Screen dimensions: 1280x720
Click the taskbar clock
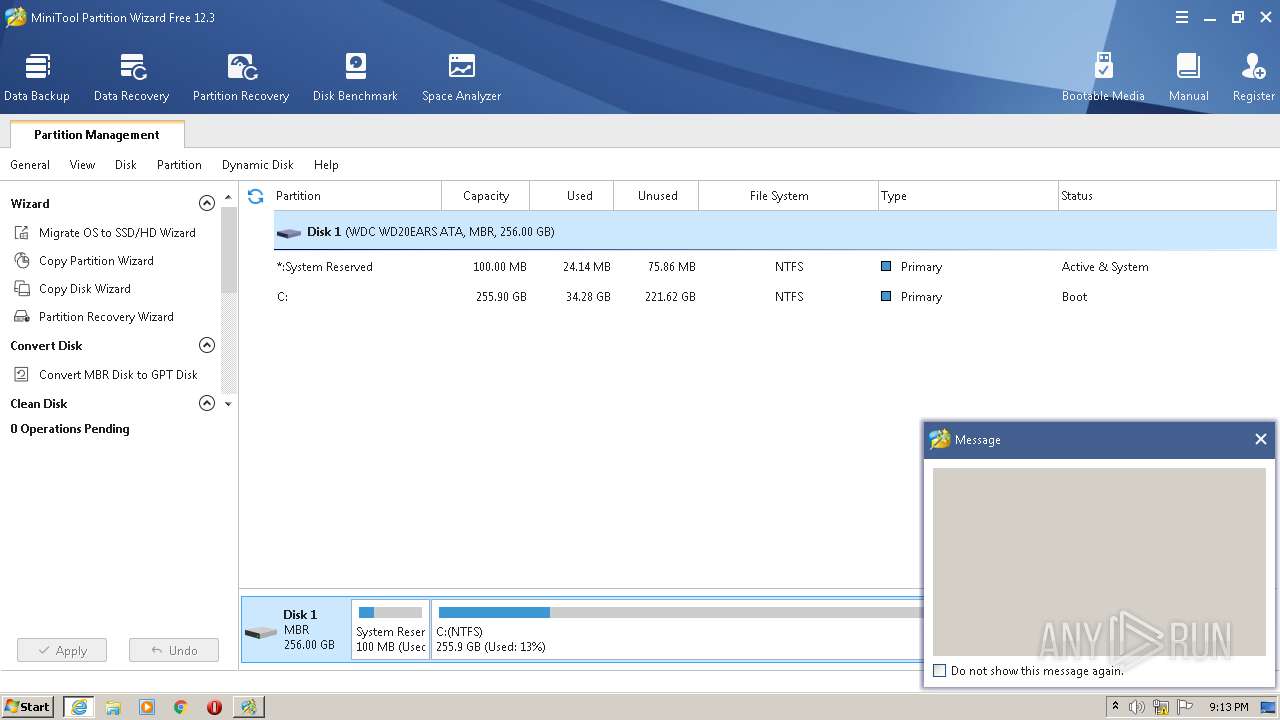[x=1228, y=707]
